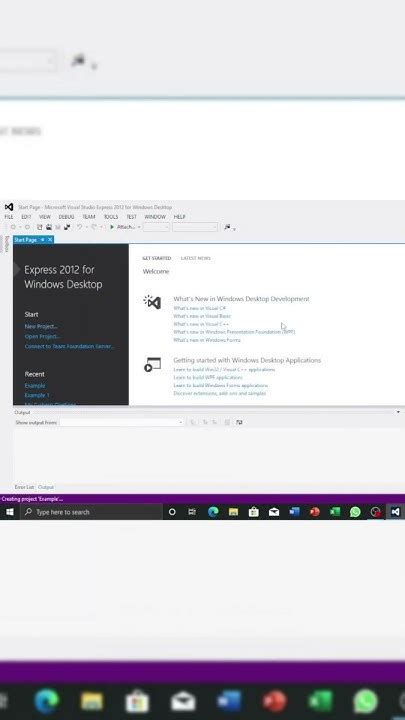The image size is (405, 720).
Task: Click the New Project toolbar icon
Action: pos(39,227)
